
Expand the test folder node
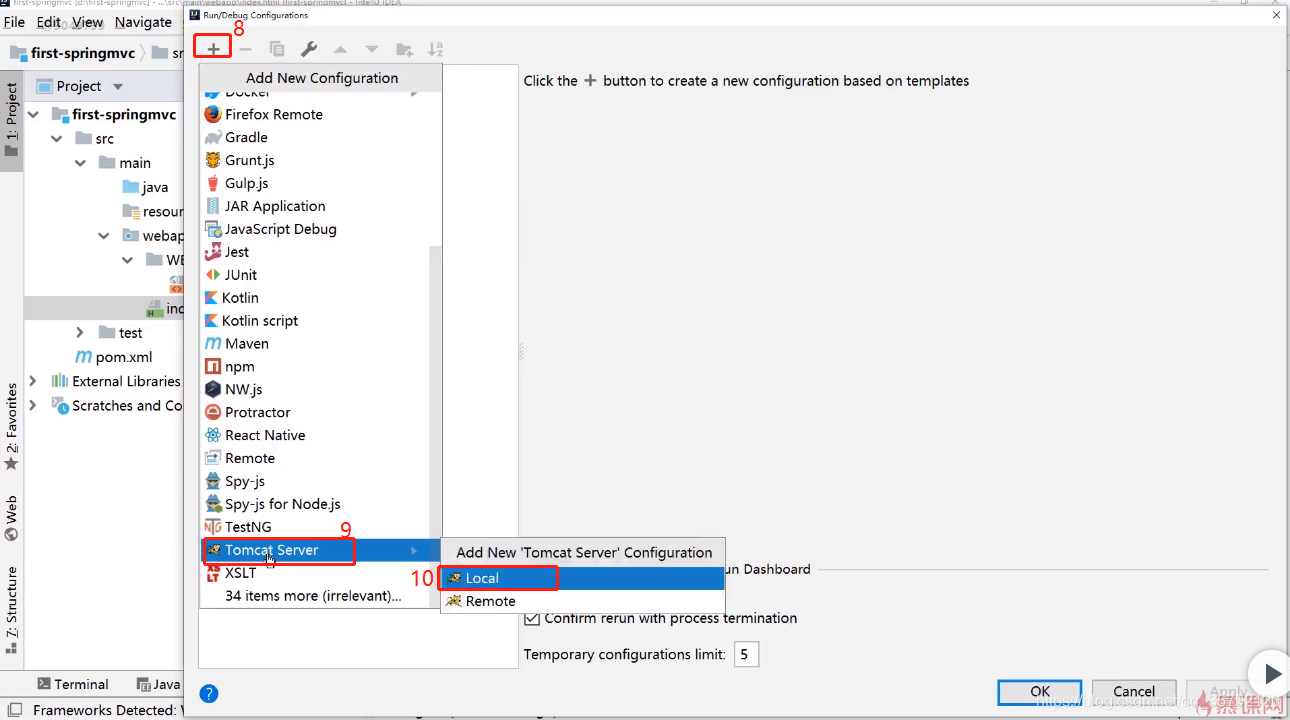[x=81, y=333]
